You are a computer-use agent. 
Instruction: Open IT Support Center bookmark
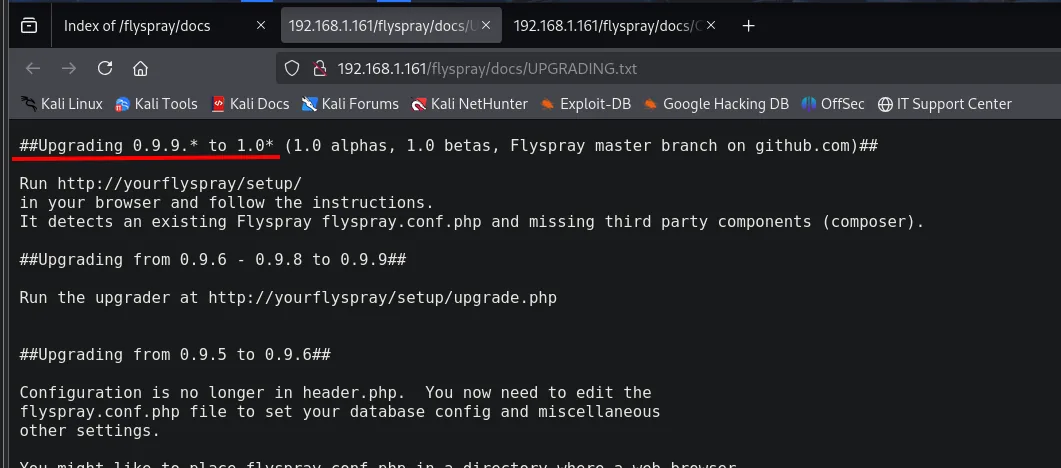coord(945,104)
